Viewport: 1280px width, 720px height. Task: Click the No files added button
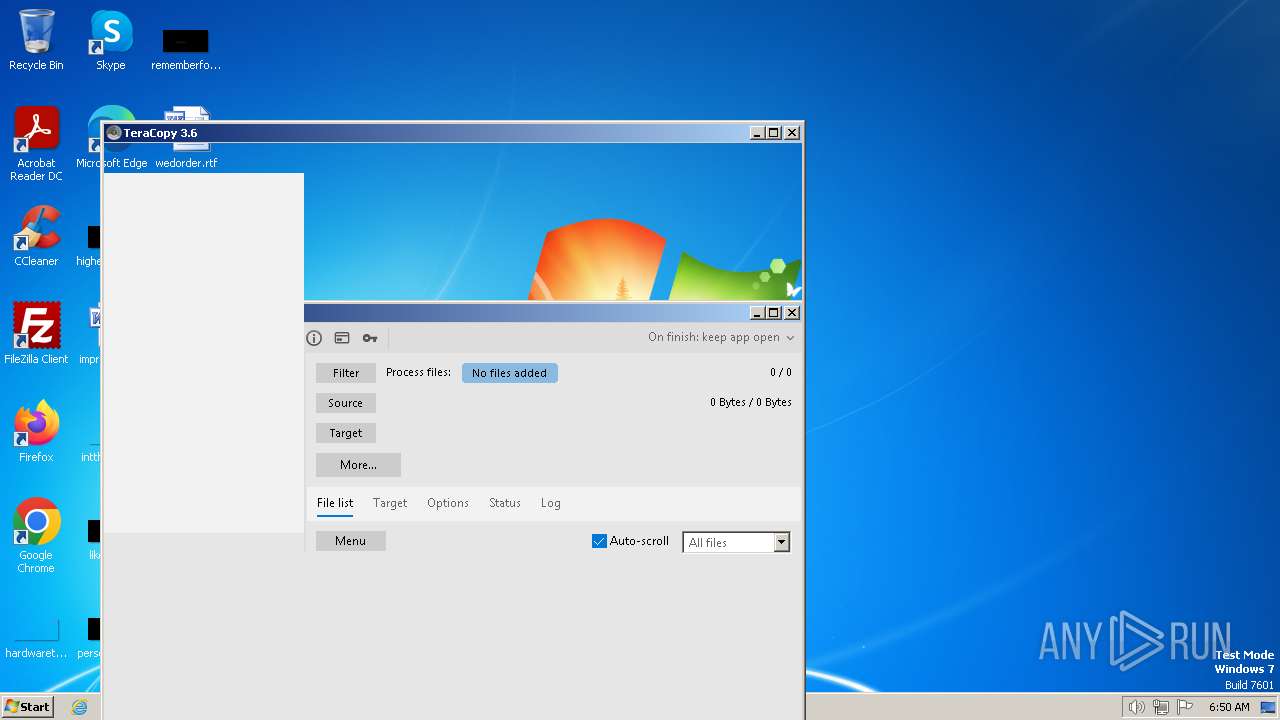(x=510, y=373)
